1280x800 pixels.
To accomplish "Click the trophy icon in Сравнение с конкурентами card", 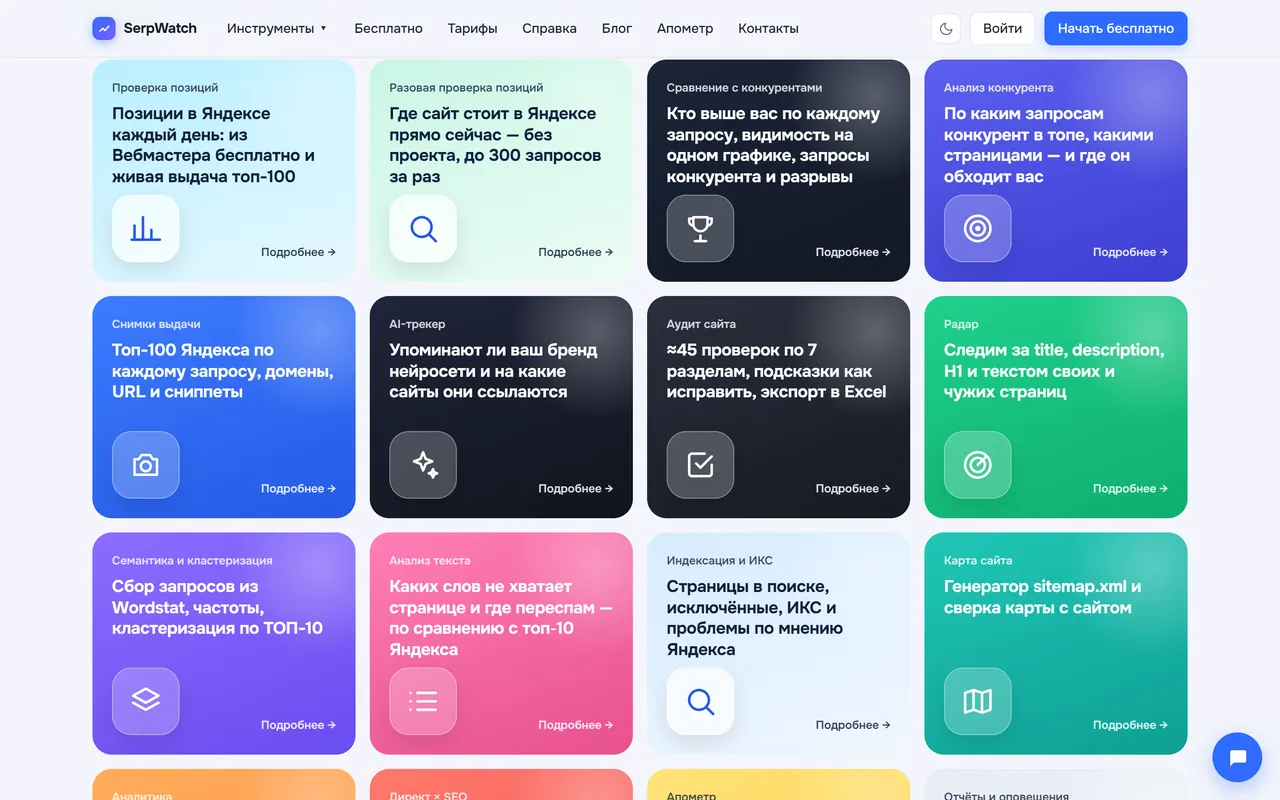I will tap(700, 229).
